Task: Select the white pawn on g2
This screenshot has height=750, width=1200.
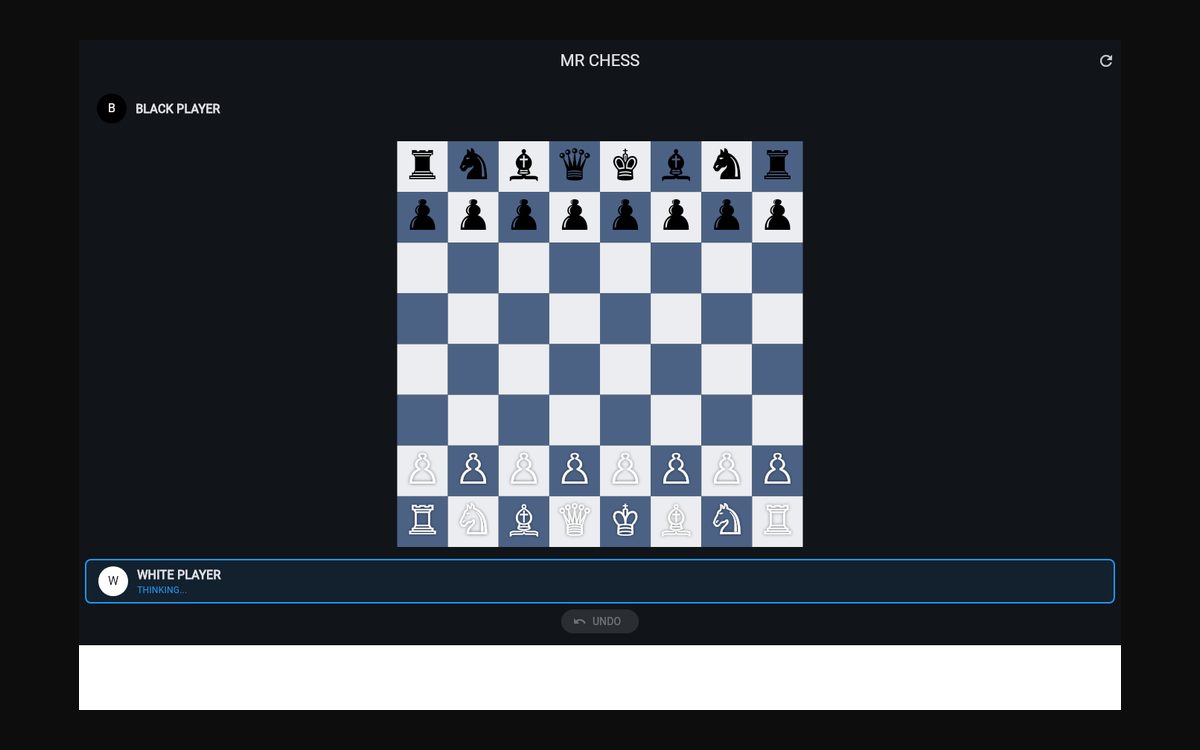Action: [x=727, y=470]
